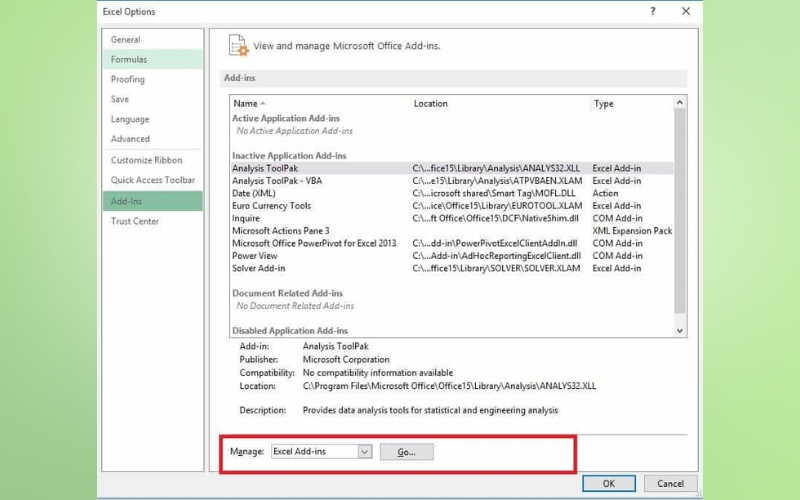The width and height of the screenshot is (800, 500).
Task: Click the Microsoft Corporation publisher text
Action: pos(346,360)
